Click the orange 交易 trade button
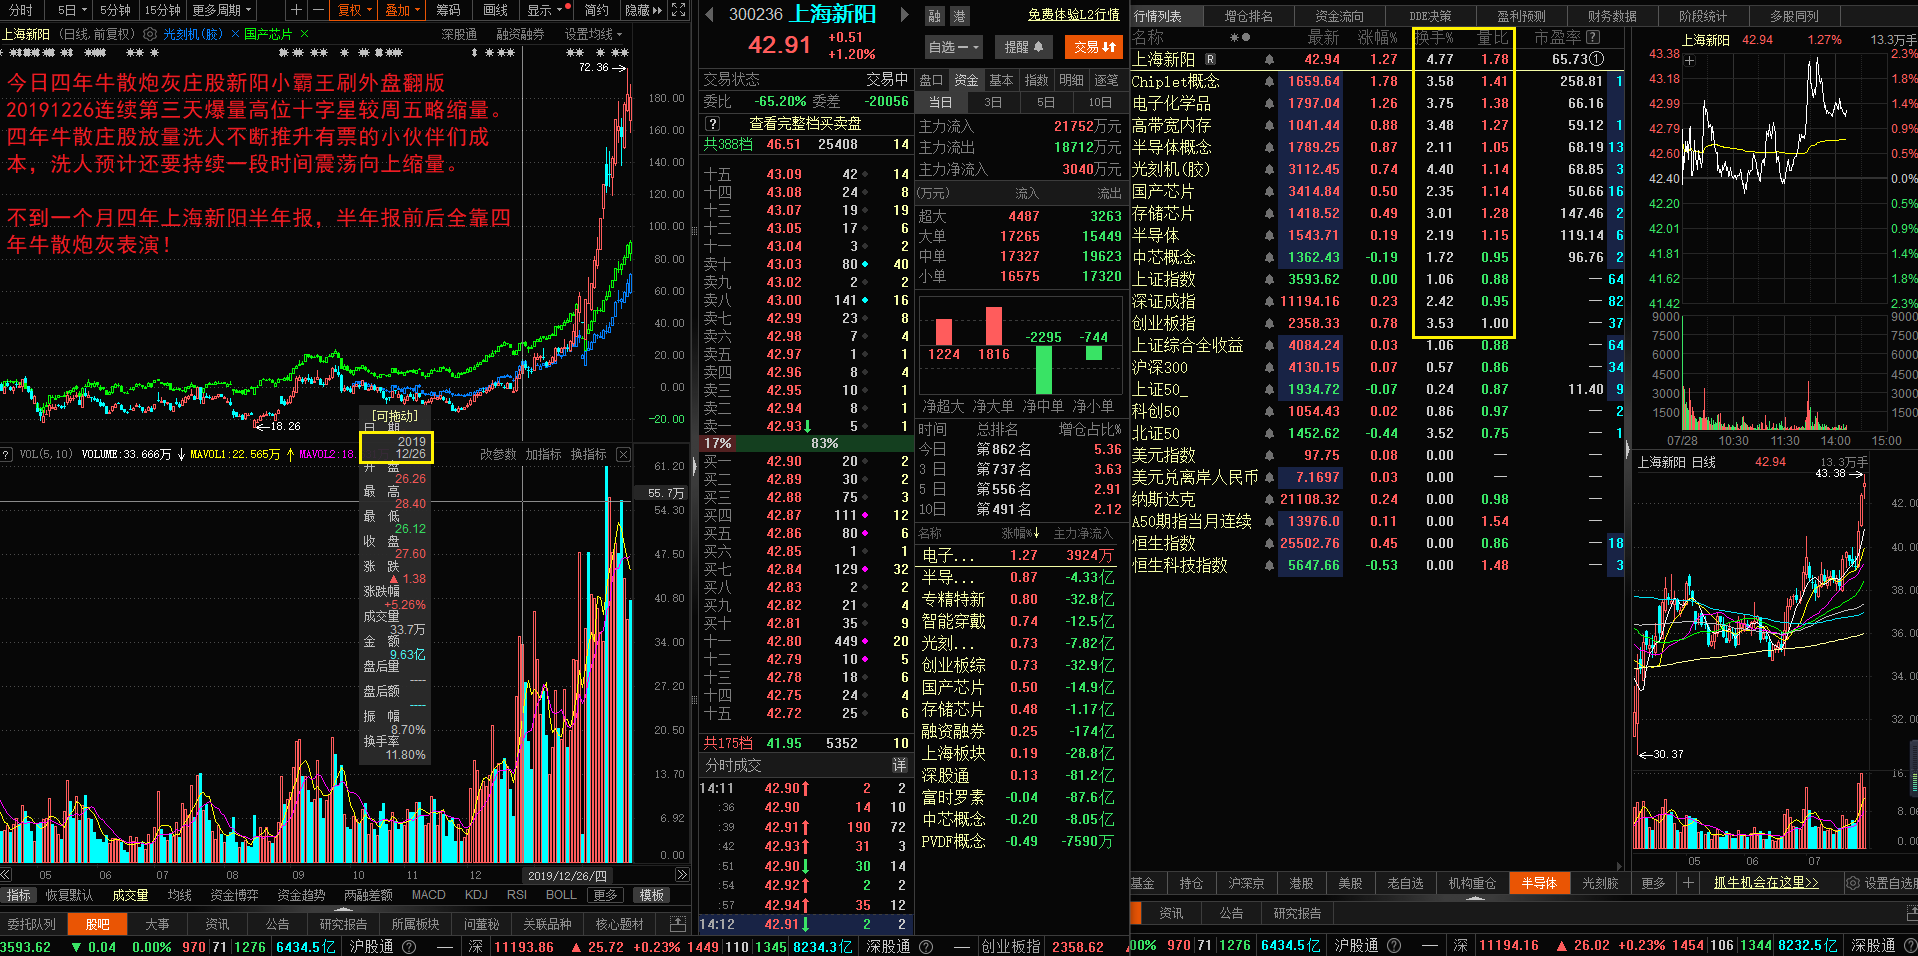The height and width of the screenshot is (956, 1918). pyautogui.click(x=1094, y=47)
